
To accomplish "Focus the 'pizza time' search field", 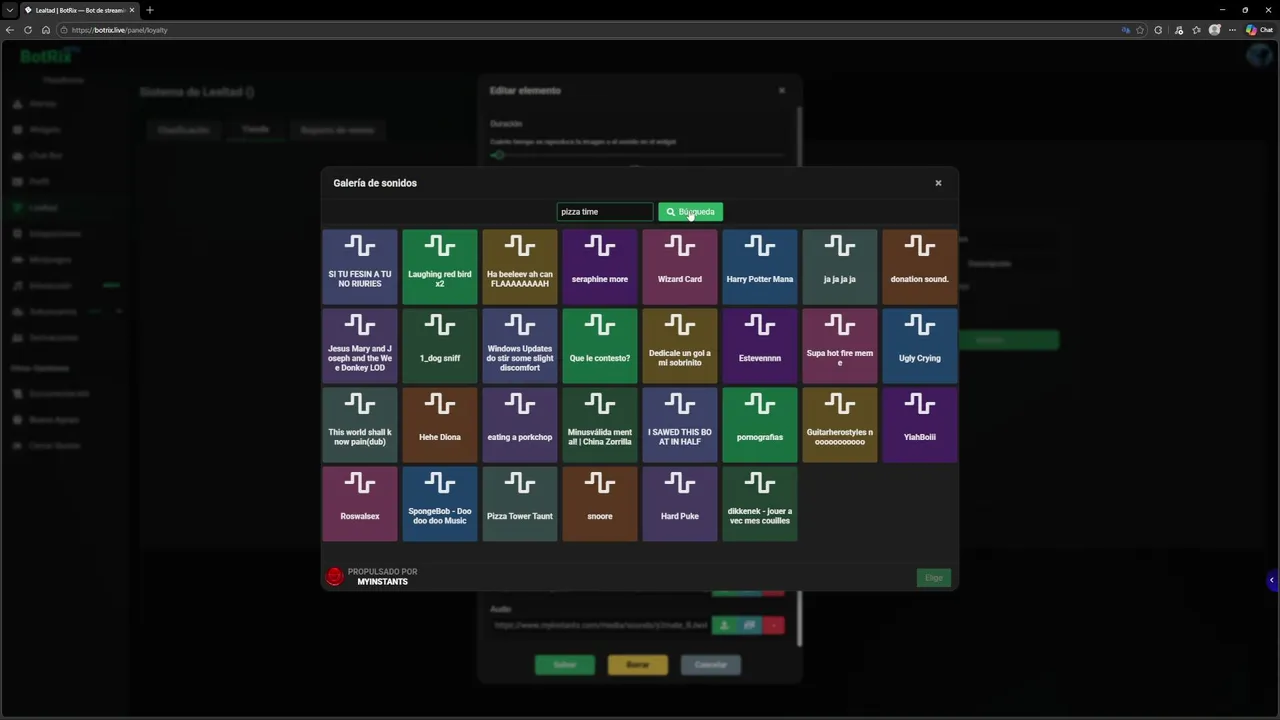I will point(605,212).
